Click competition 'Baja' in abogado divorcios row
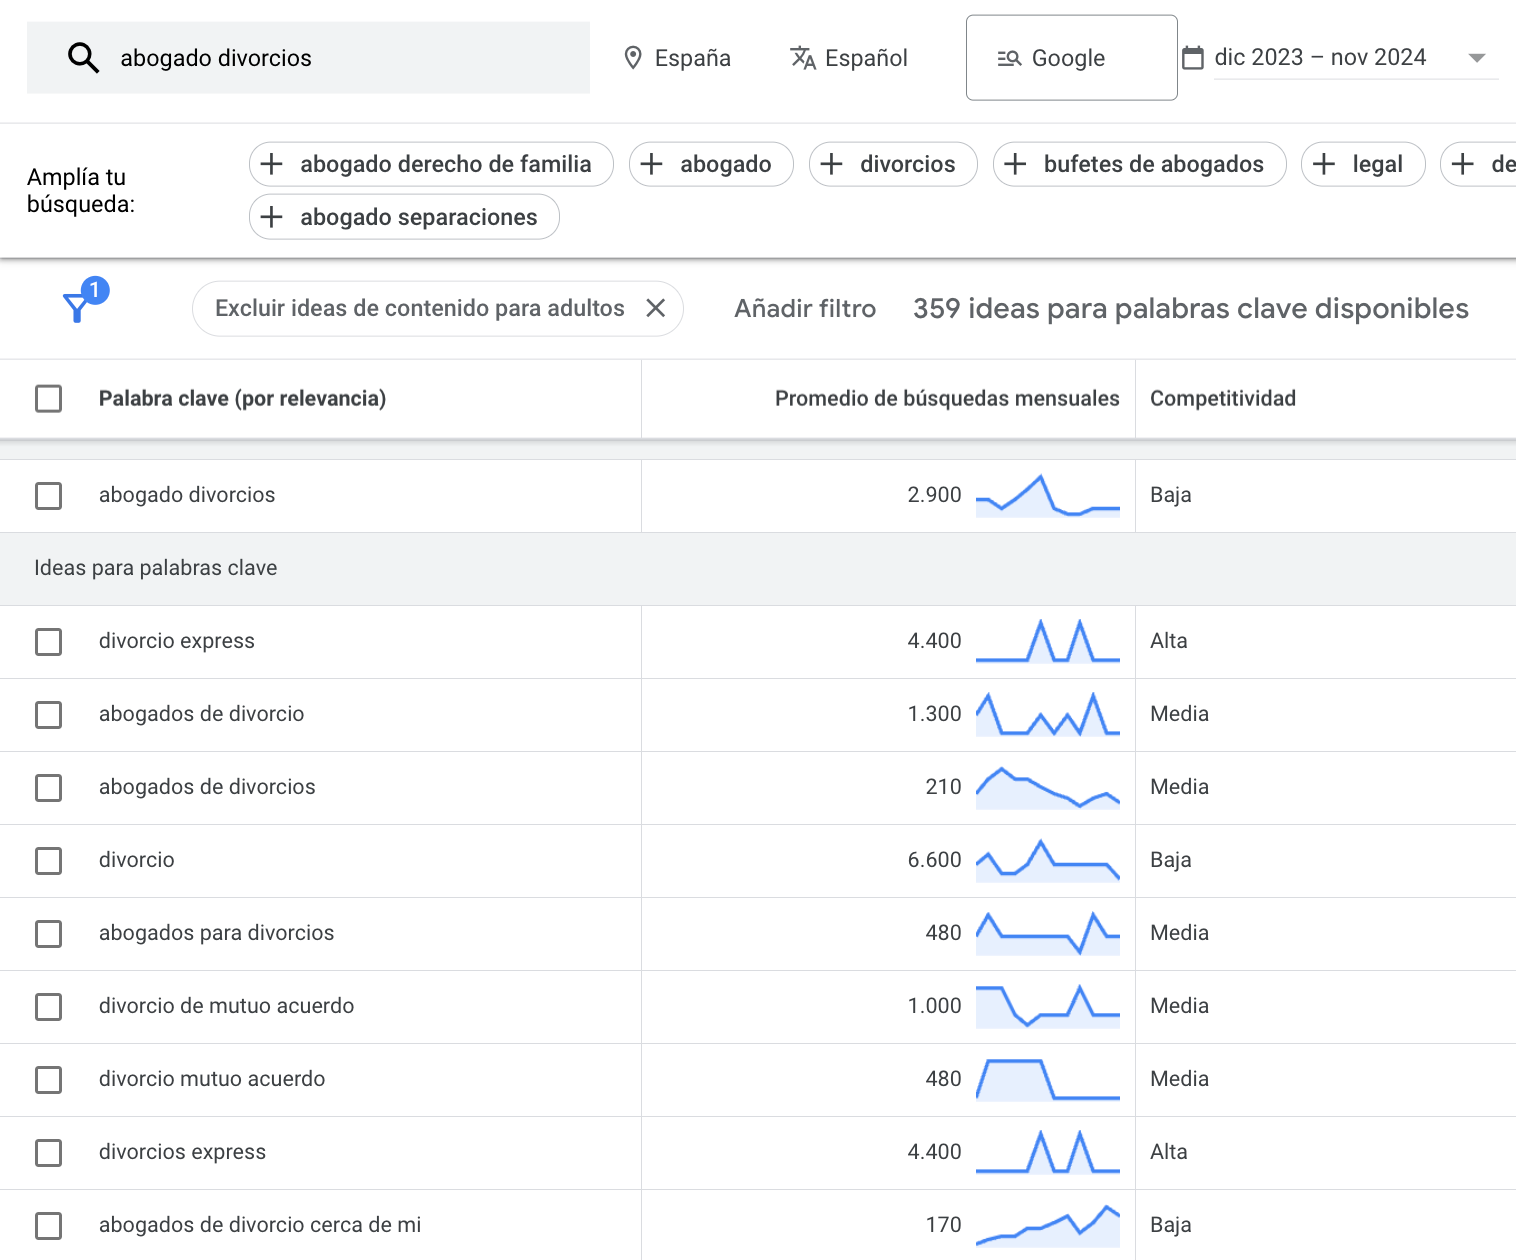 coord(1171,495)
